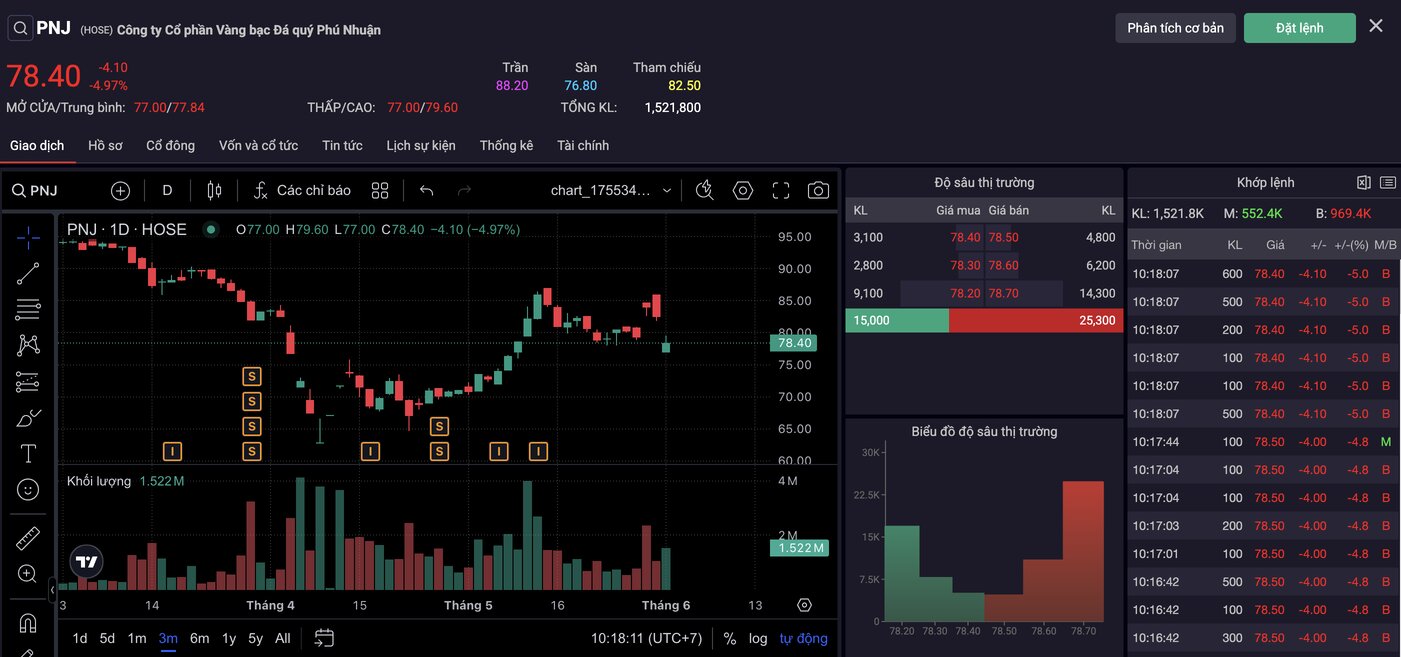Screen dimensions: 1401x657
Task: Enter fullscreen chart mode
Action: click(x=781, y=190)
